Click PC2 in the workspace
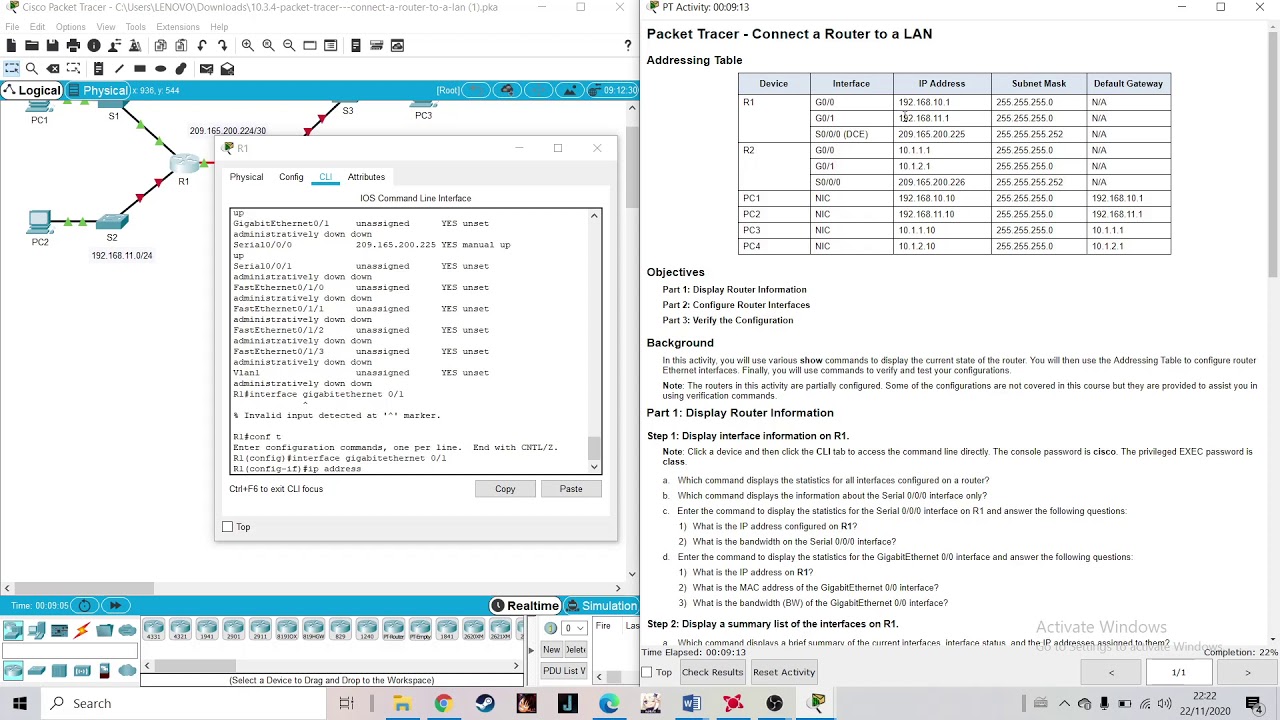 click(x=40, y=221)
